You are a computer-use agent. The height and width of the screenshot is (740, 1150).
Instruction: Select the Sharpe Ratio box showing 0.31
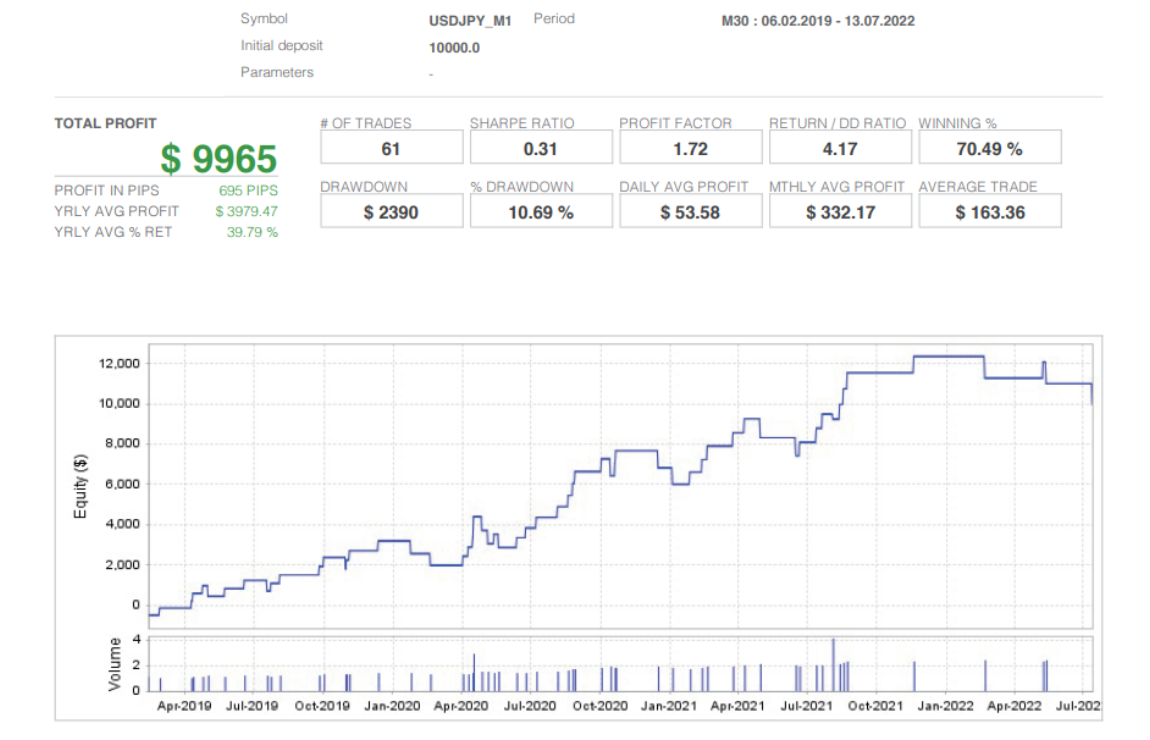tap(541, 148)
